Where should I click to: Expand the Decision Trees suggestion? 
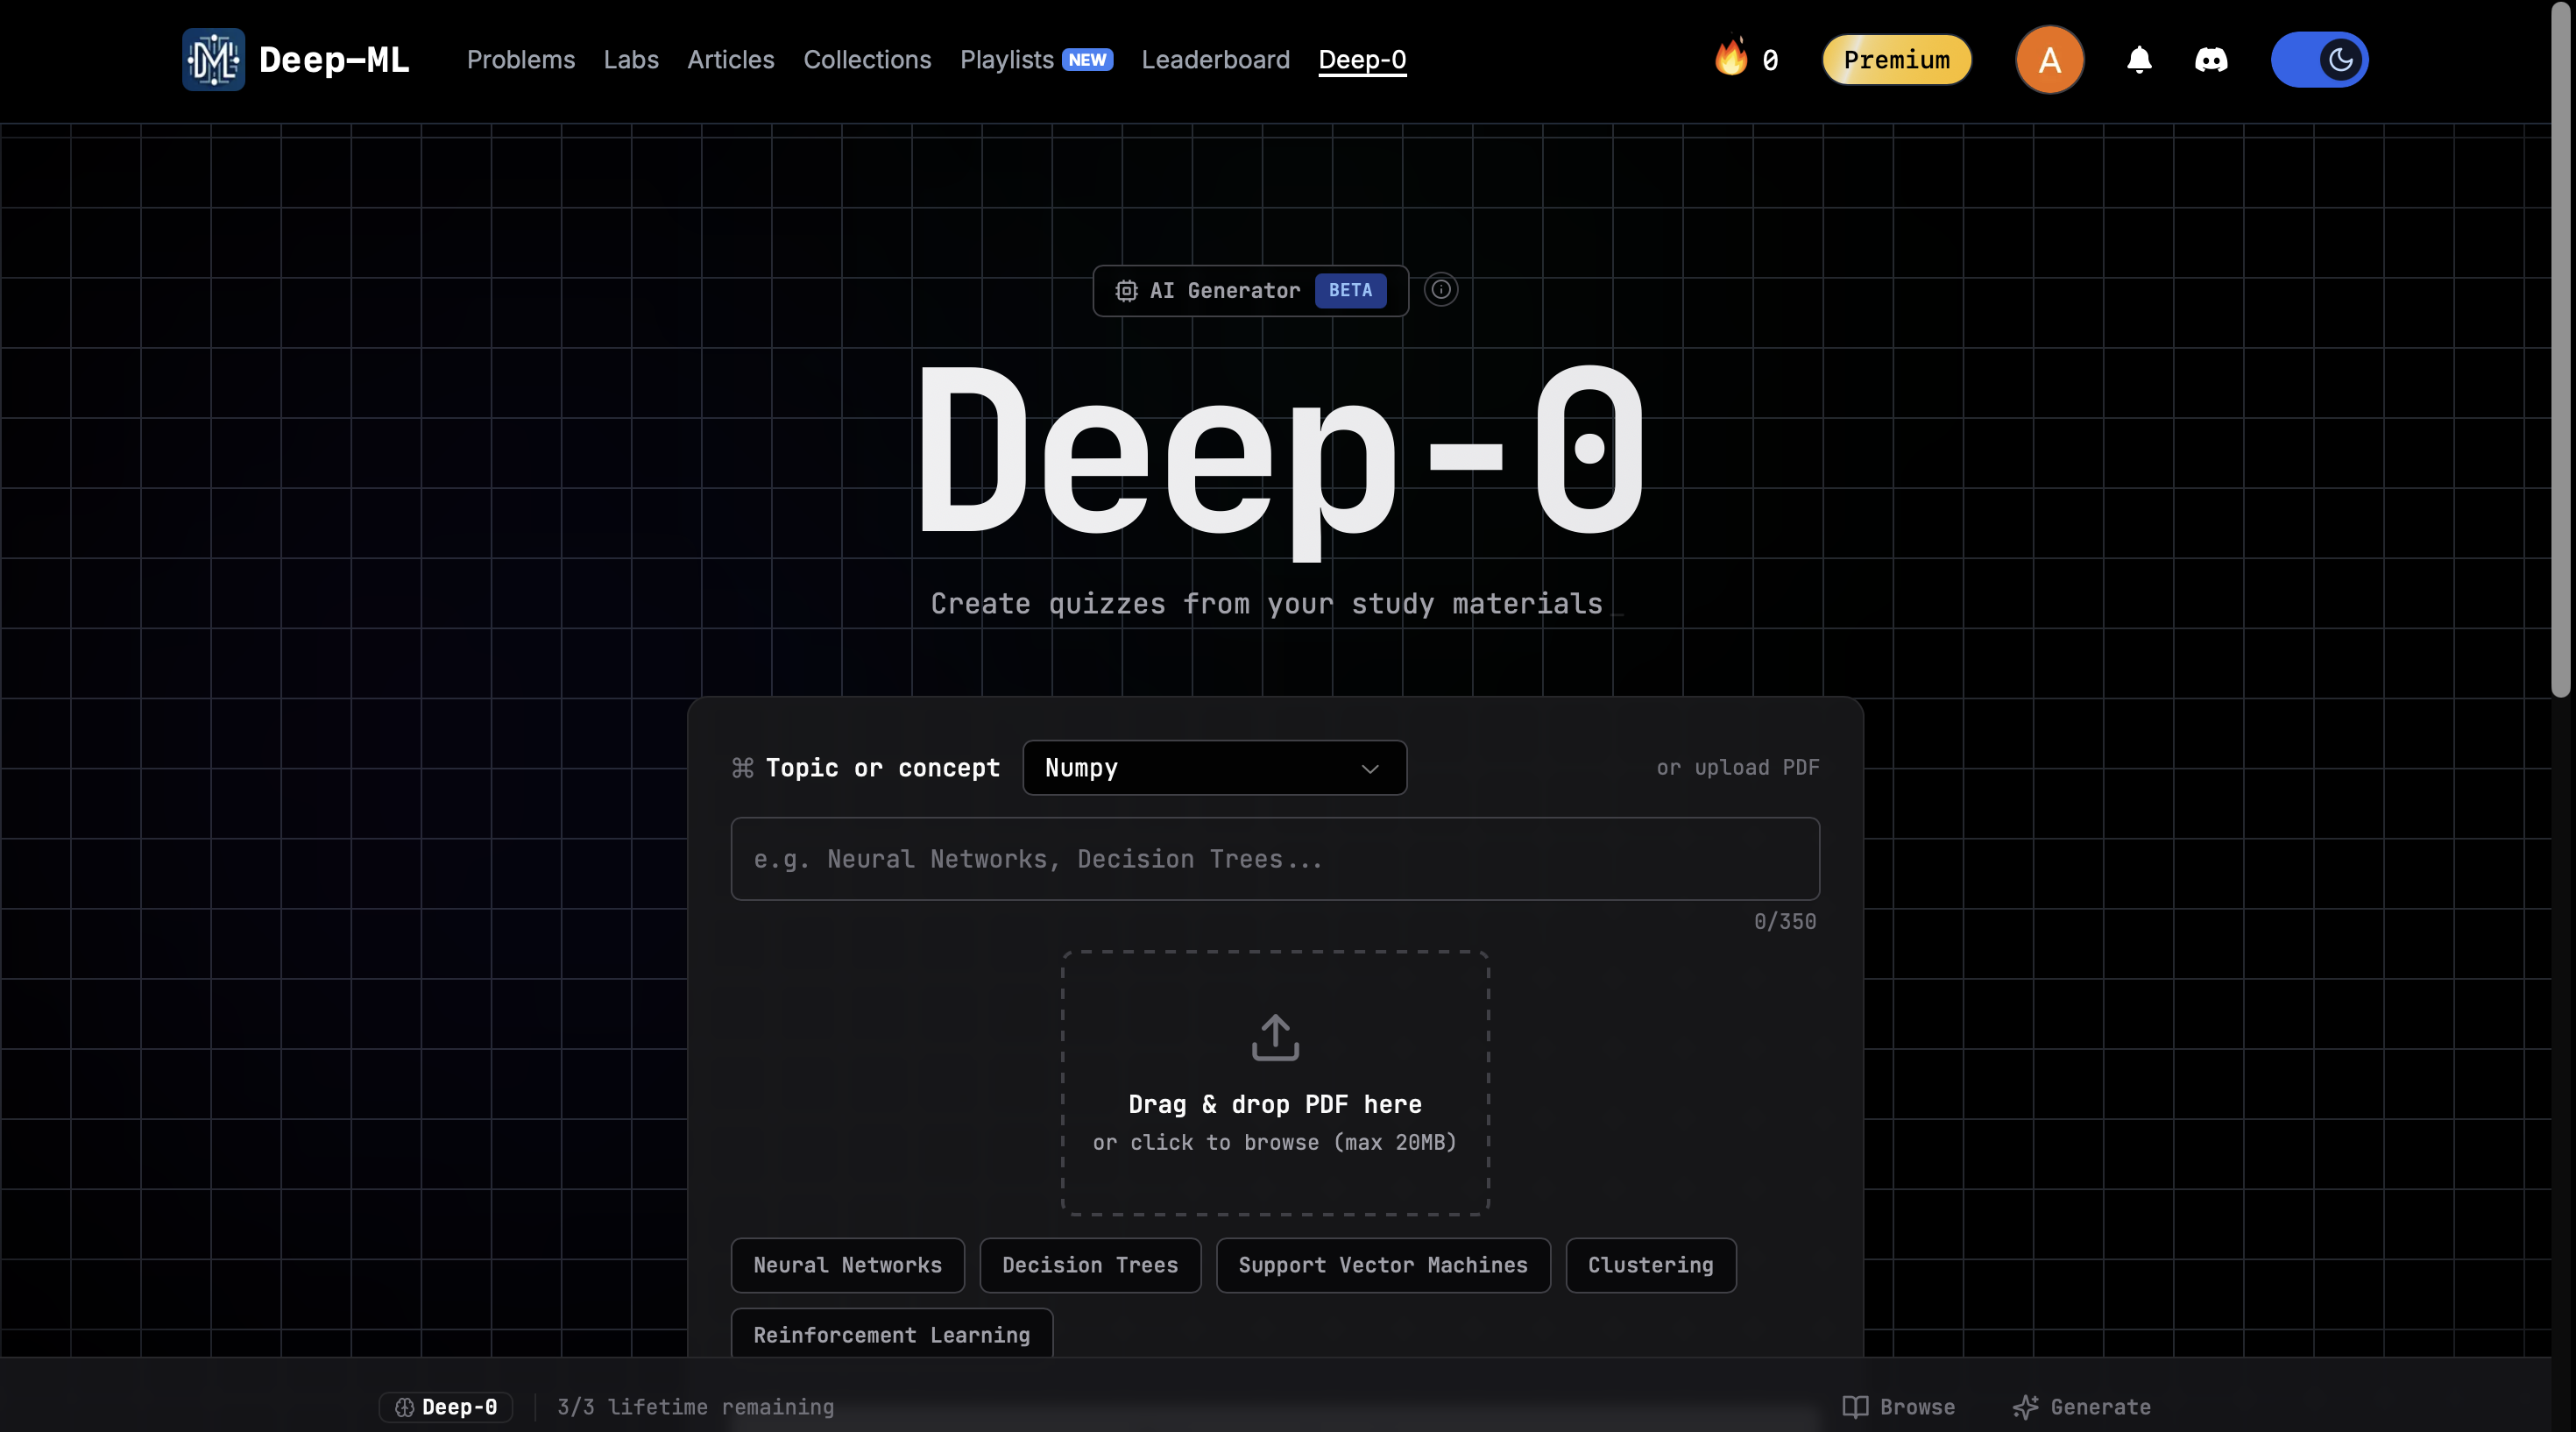(1089, 1265)
